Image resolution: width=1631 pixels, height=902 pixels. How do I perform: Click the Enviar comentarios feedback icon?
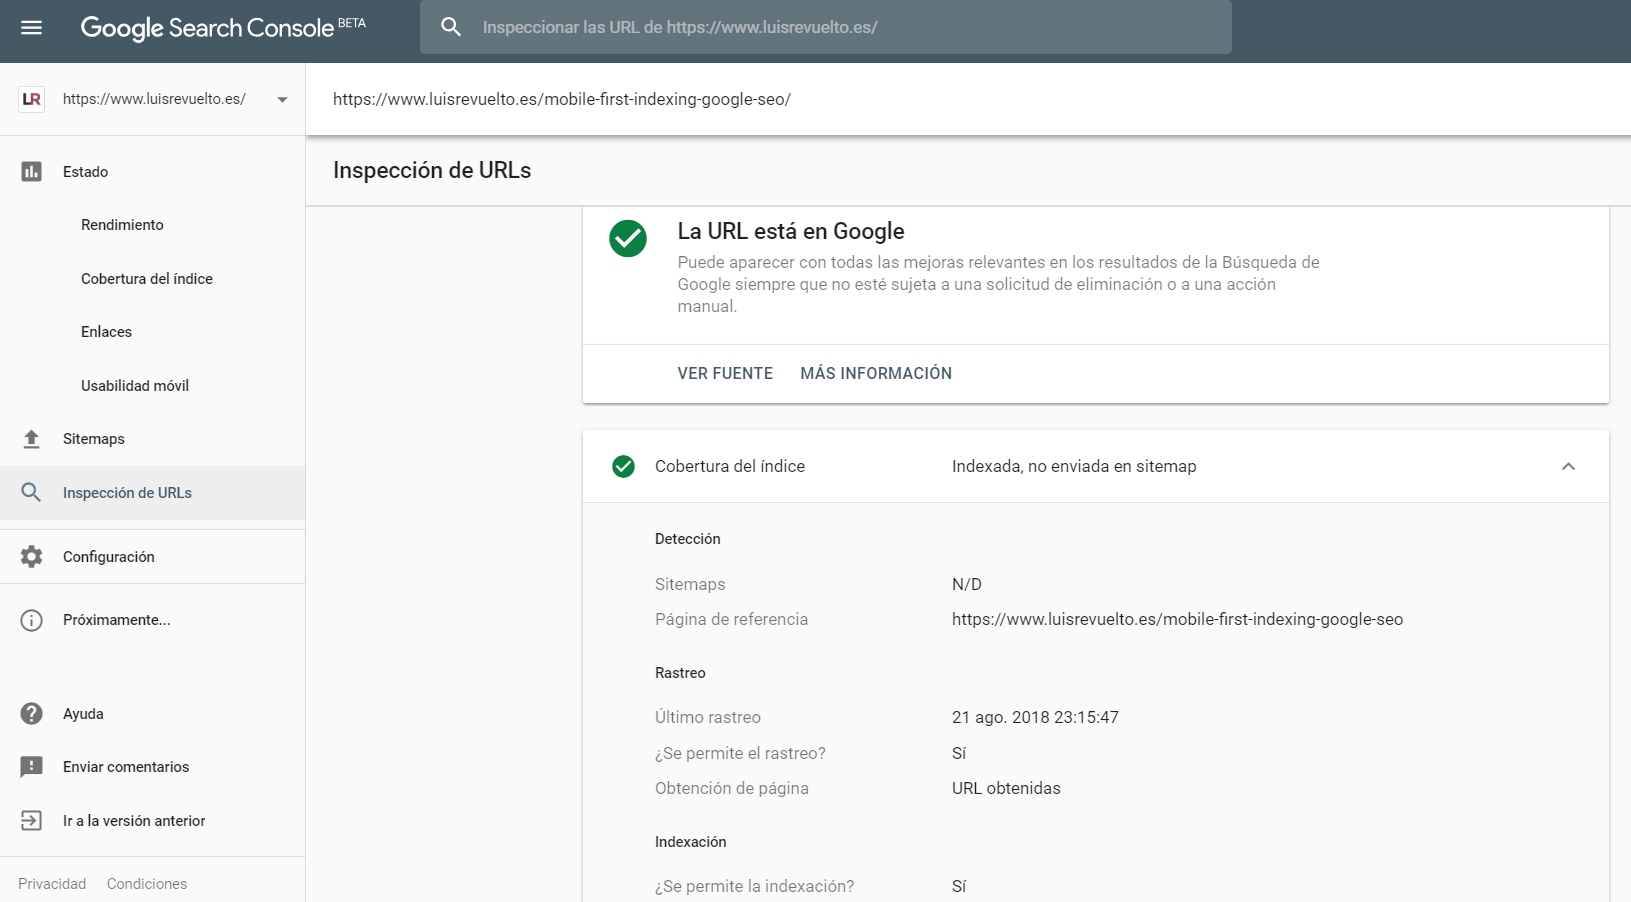(32, 767)
